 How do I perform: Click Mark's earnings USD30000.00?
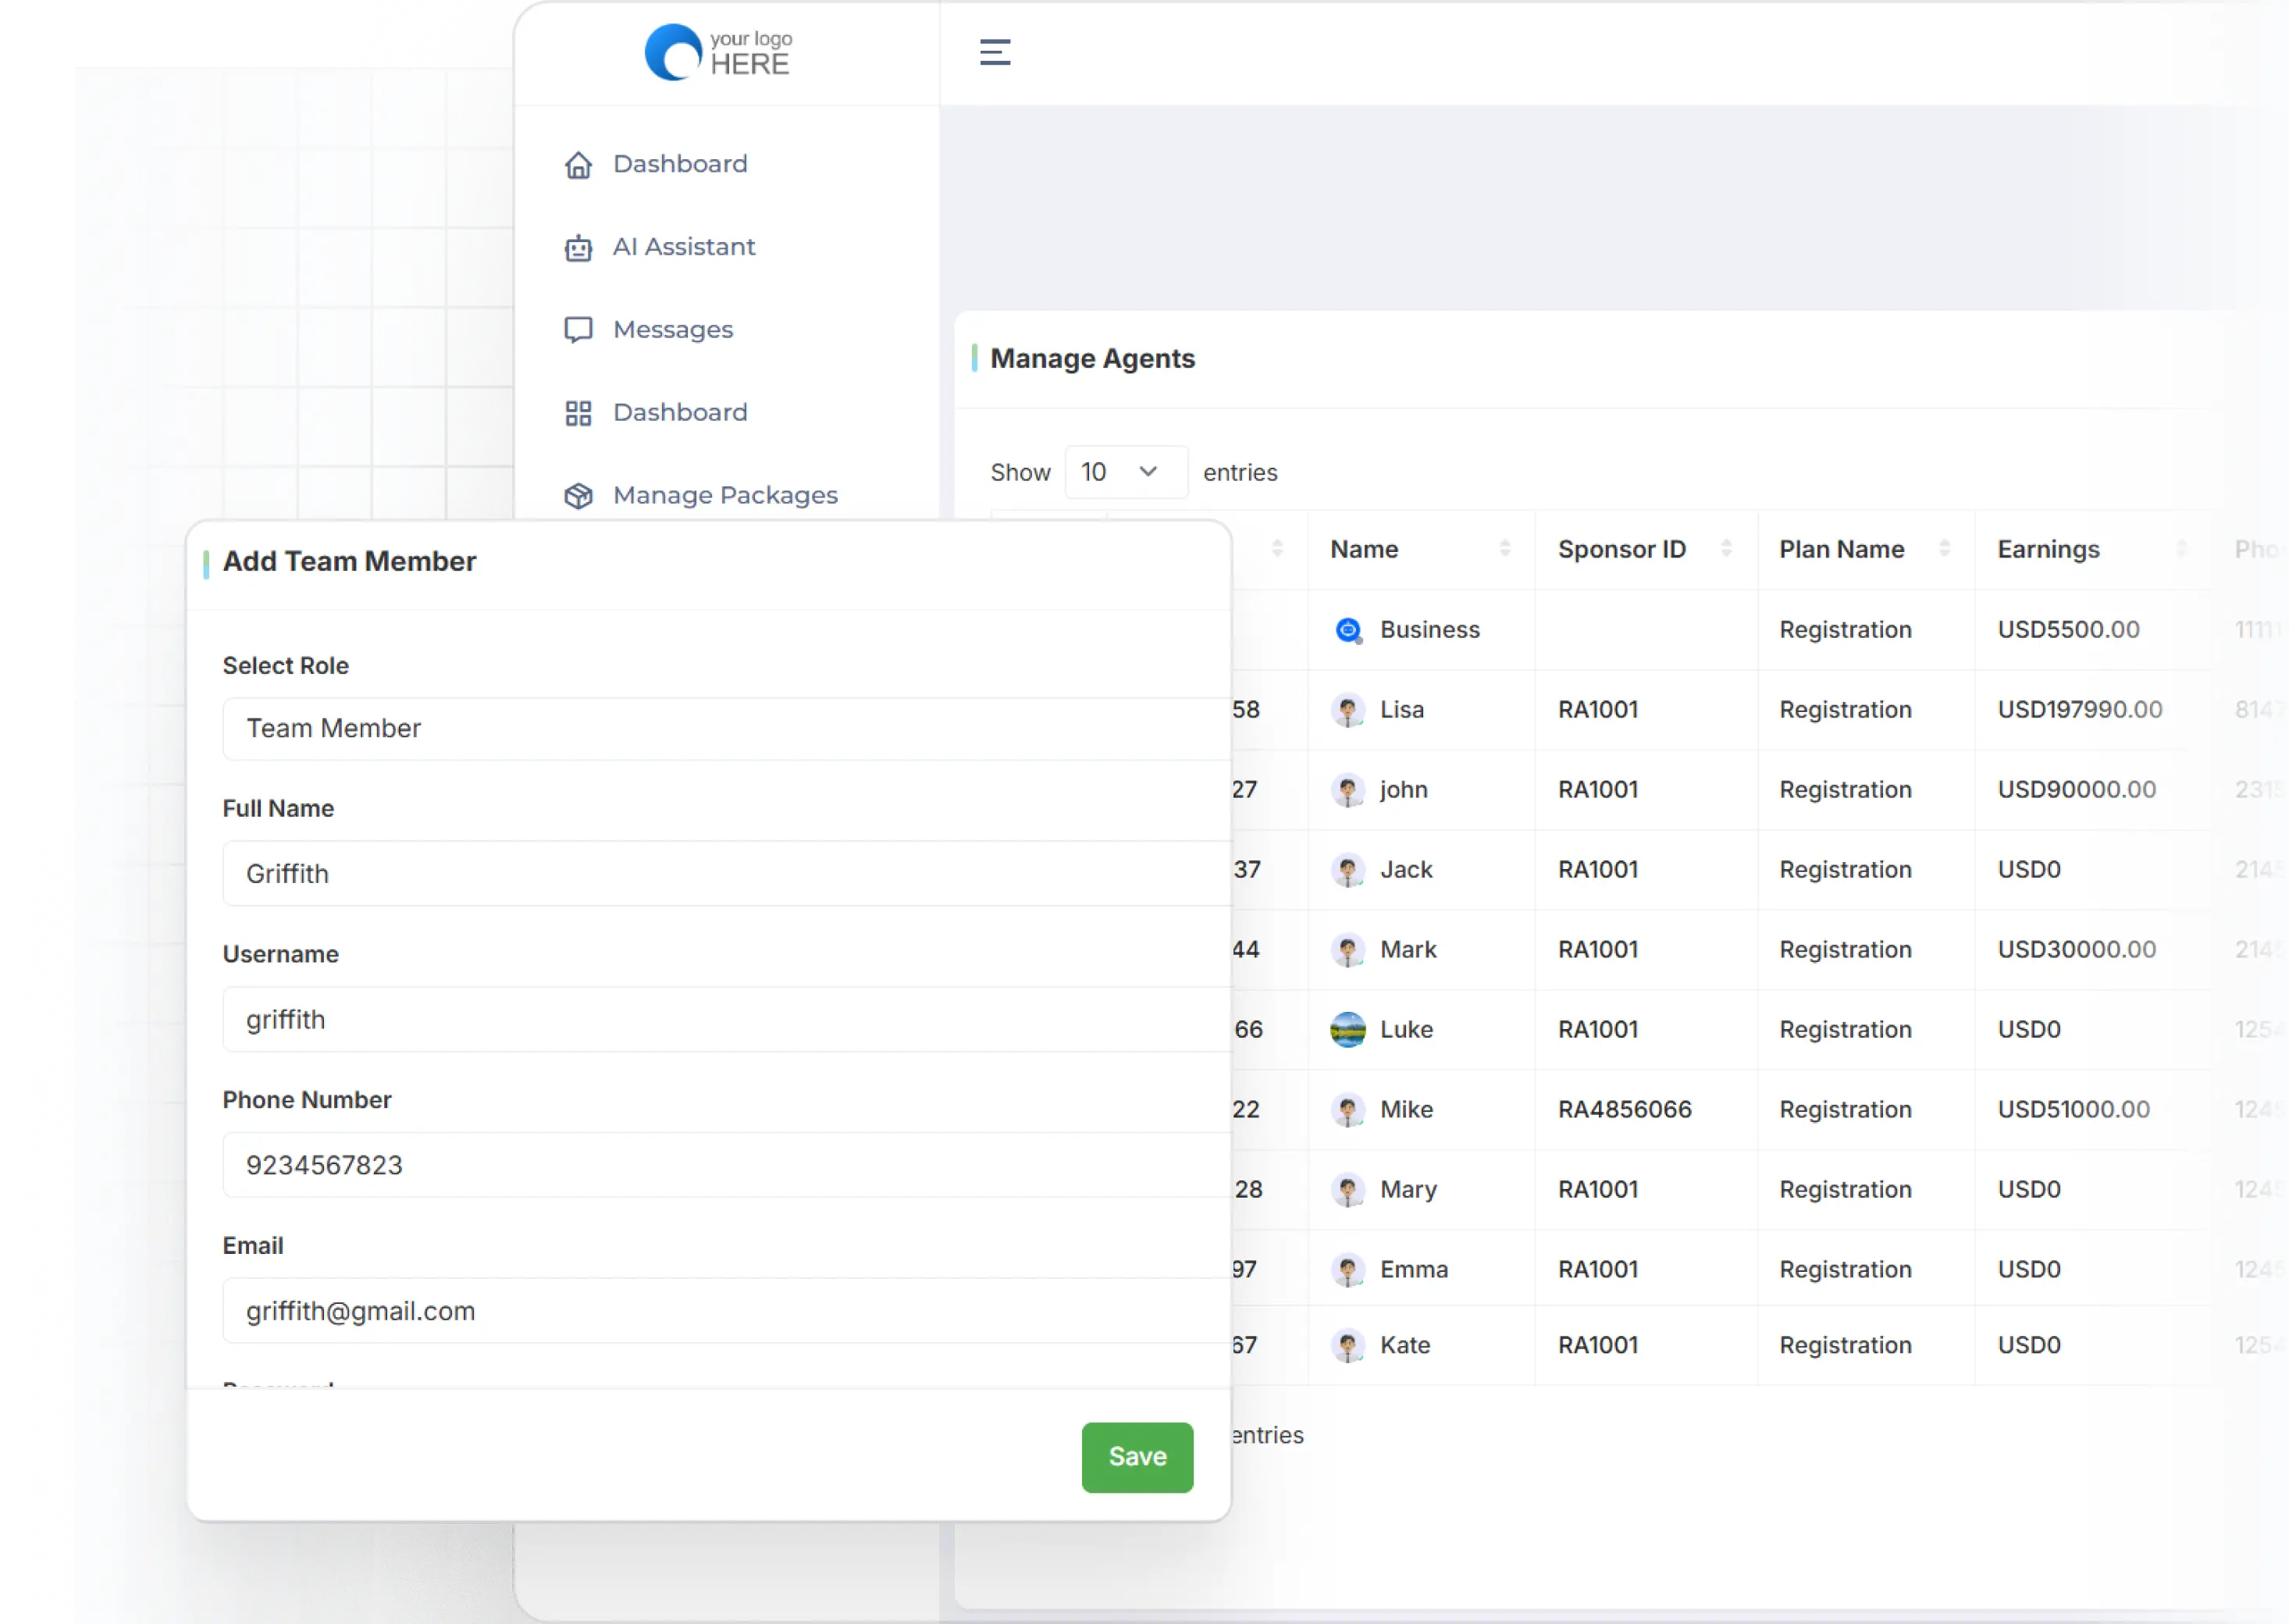point(2076,950)
